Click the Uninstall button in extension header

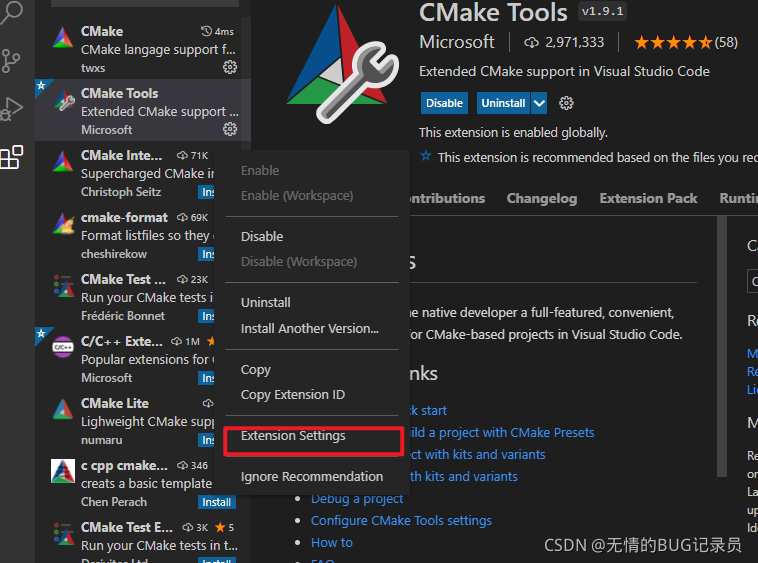503,103
